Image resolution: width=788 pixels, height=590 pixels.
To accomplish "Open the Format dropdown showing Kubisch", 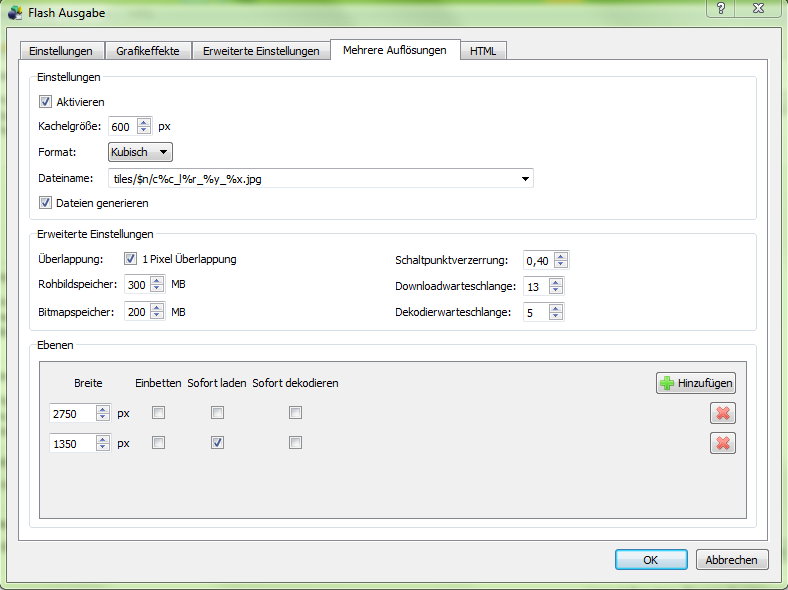I will (140, 152).
